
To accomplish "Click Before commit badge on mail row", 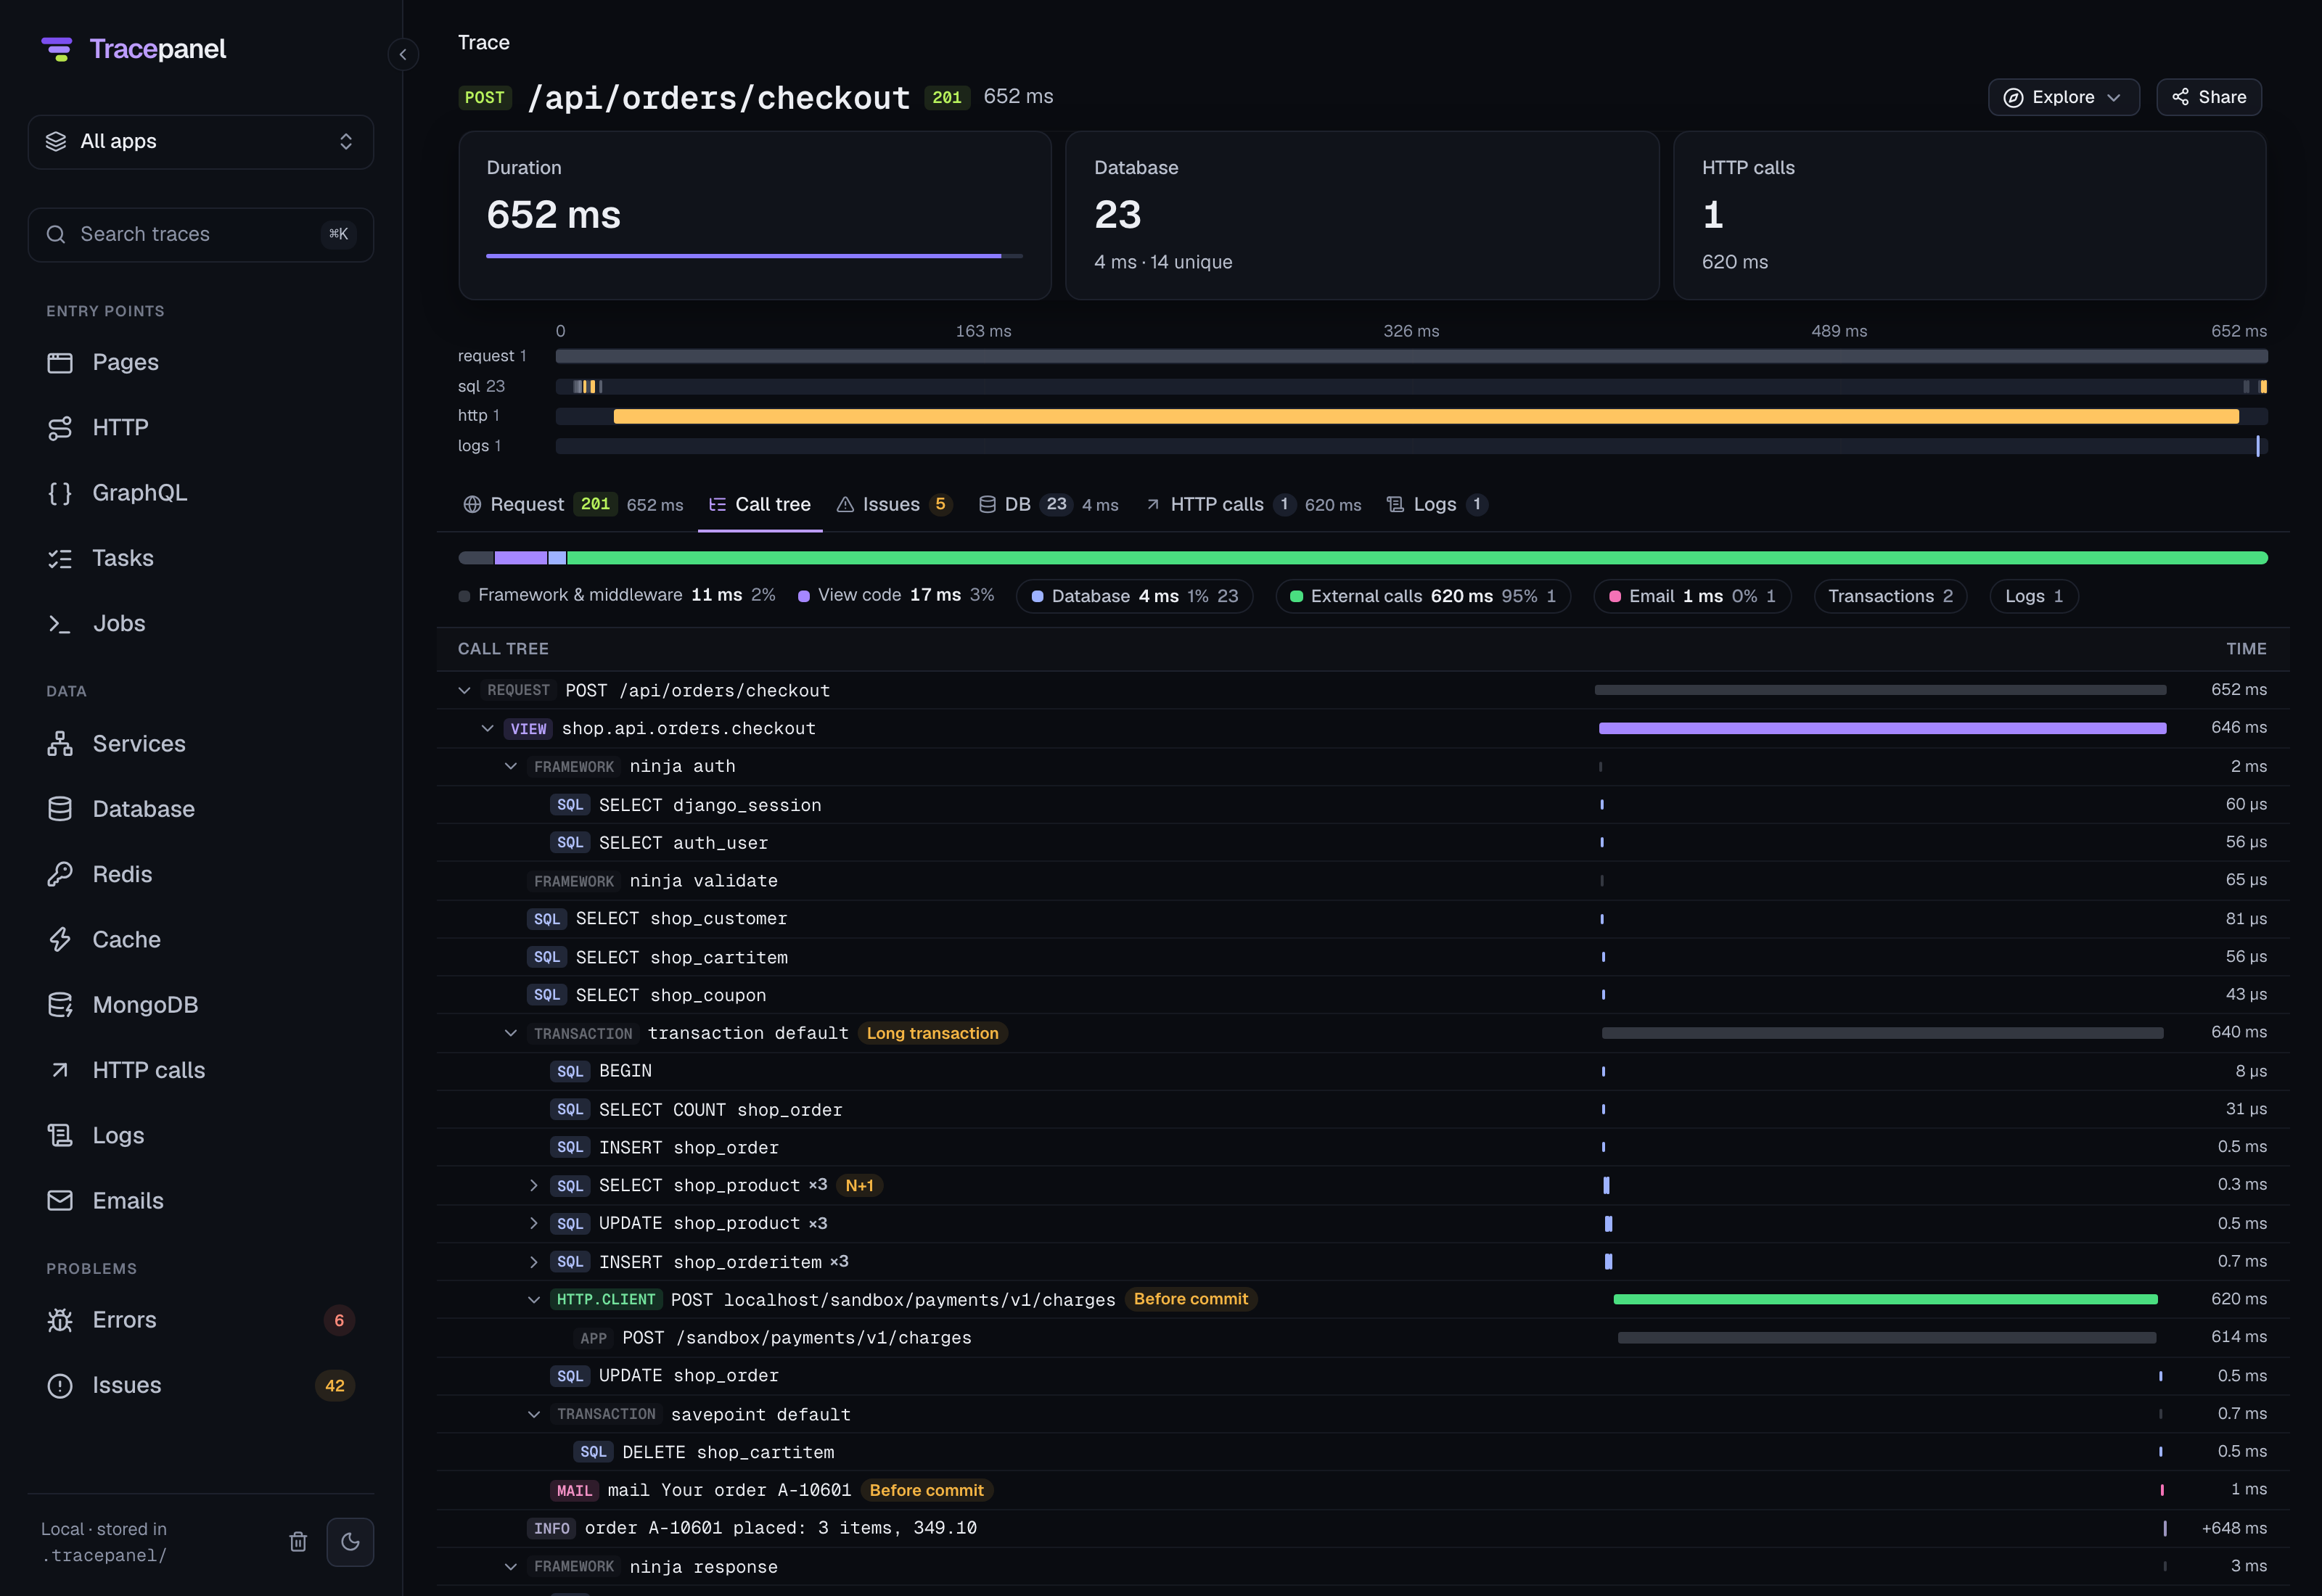I will (x=926, y=1490).
